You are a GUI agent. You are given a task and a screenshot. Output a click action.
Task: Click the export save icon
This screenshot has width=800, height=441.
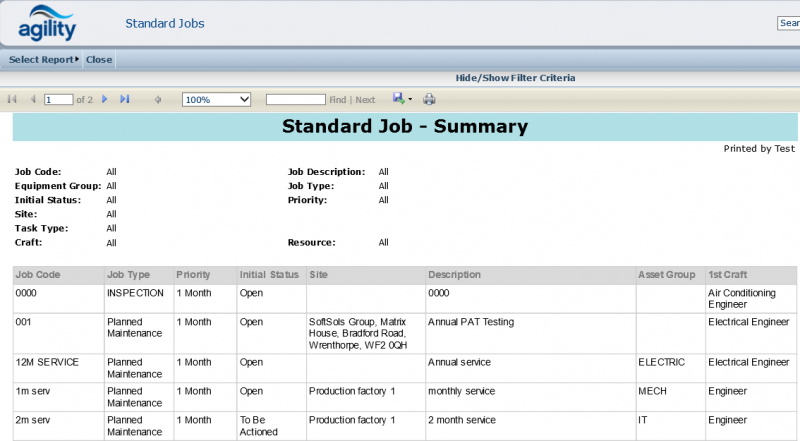point(398,99)
